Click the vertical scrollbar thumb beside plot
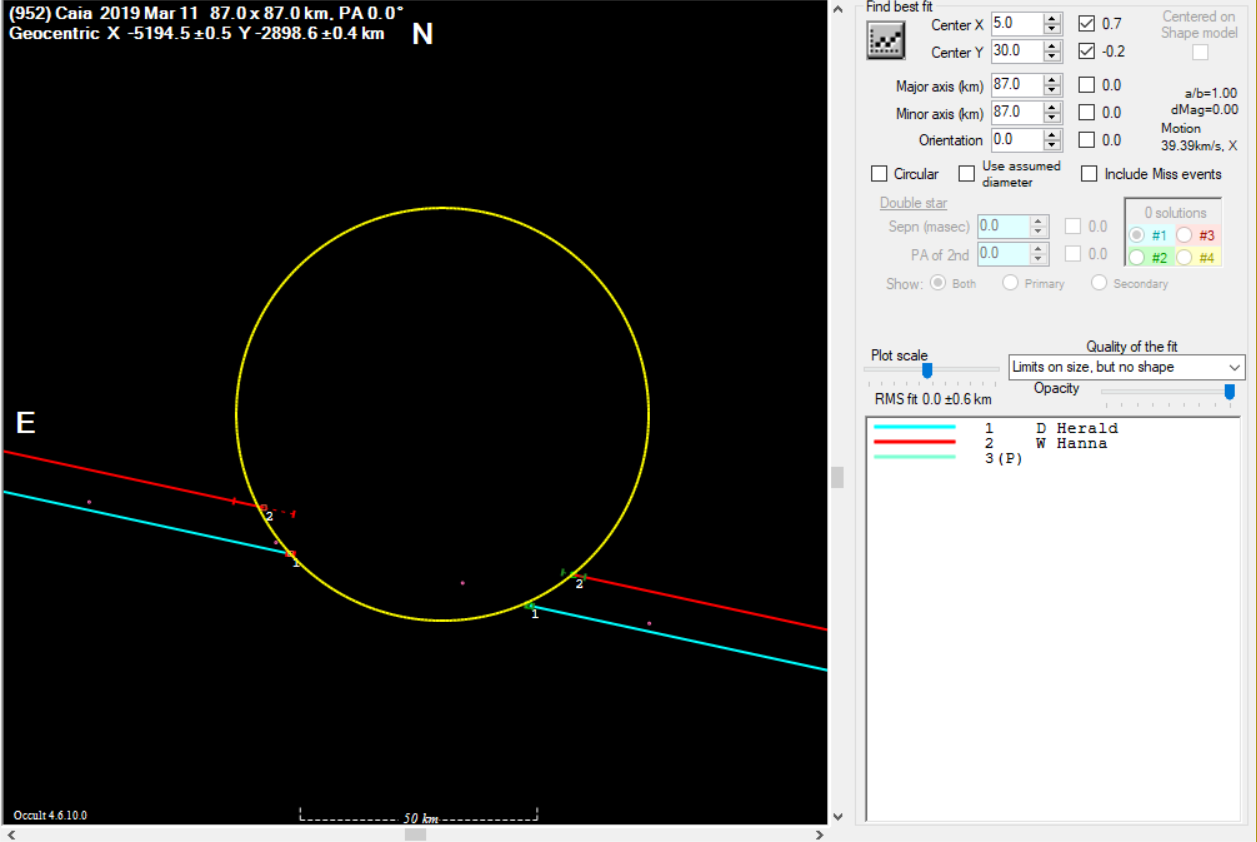The height and width of the screenshot is (842, 1257). tap(838, 478)
